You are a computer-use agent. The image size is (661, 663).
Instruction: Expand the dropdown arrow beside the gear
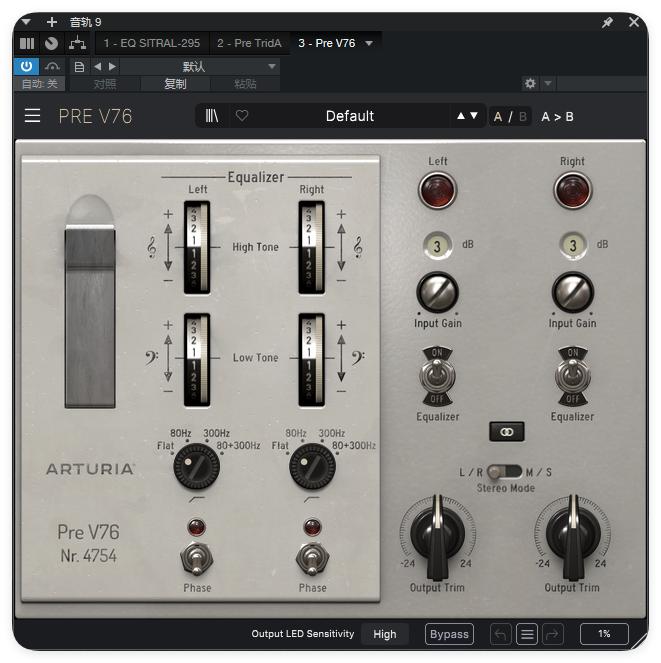pos(548,83)
